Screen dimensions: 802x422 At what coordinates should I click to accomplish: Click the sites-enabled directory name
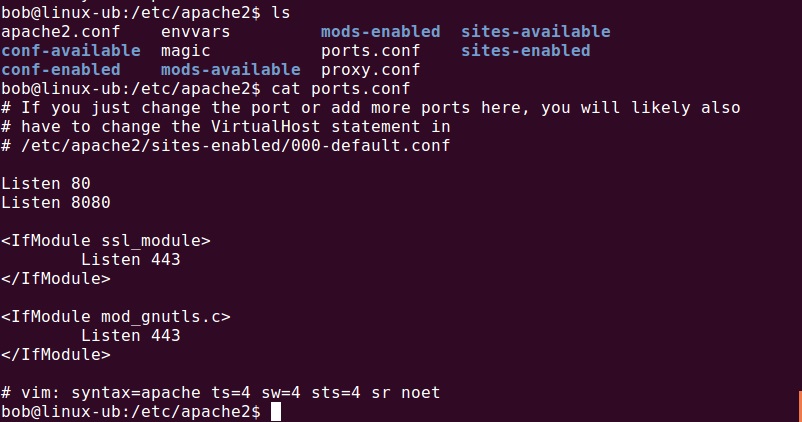tap(526, 51)
